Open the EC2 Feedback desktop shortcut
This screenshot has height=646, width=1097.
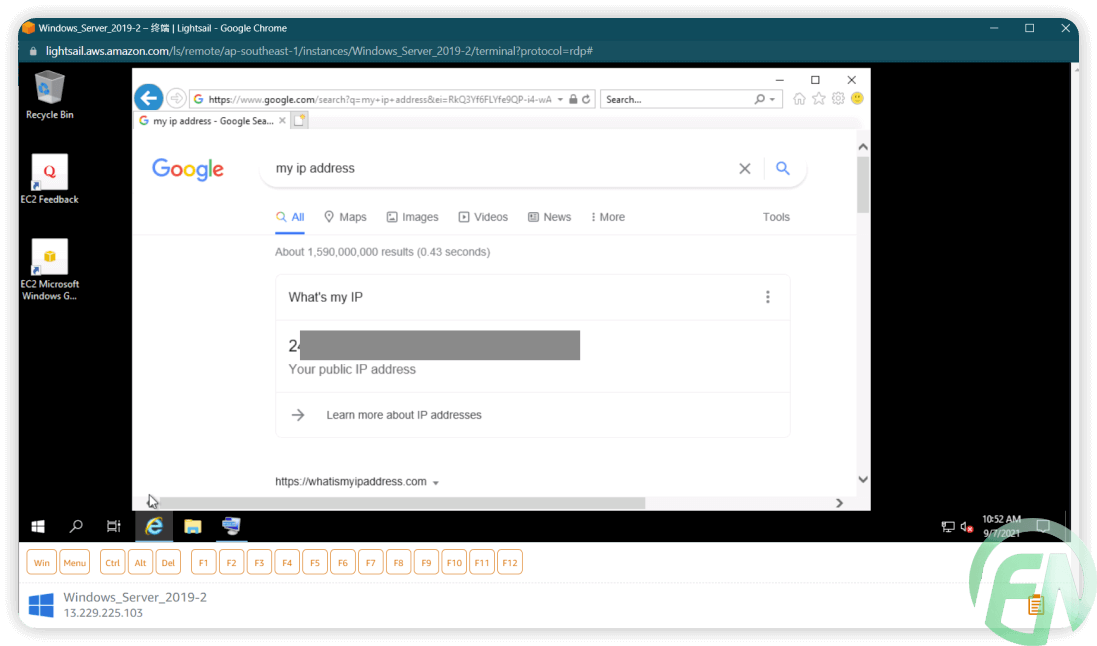pyautogui.click(x=50, y=179)
